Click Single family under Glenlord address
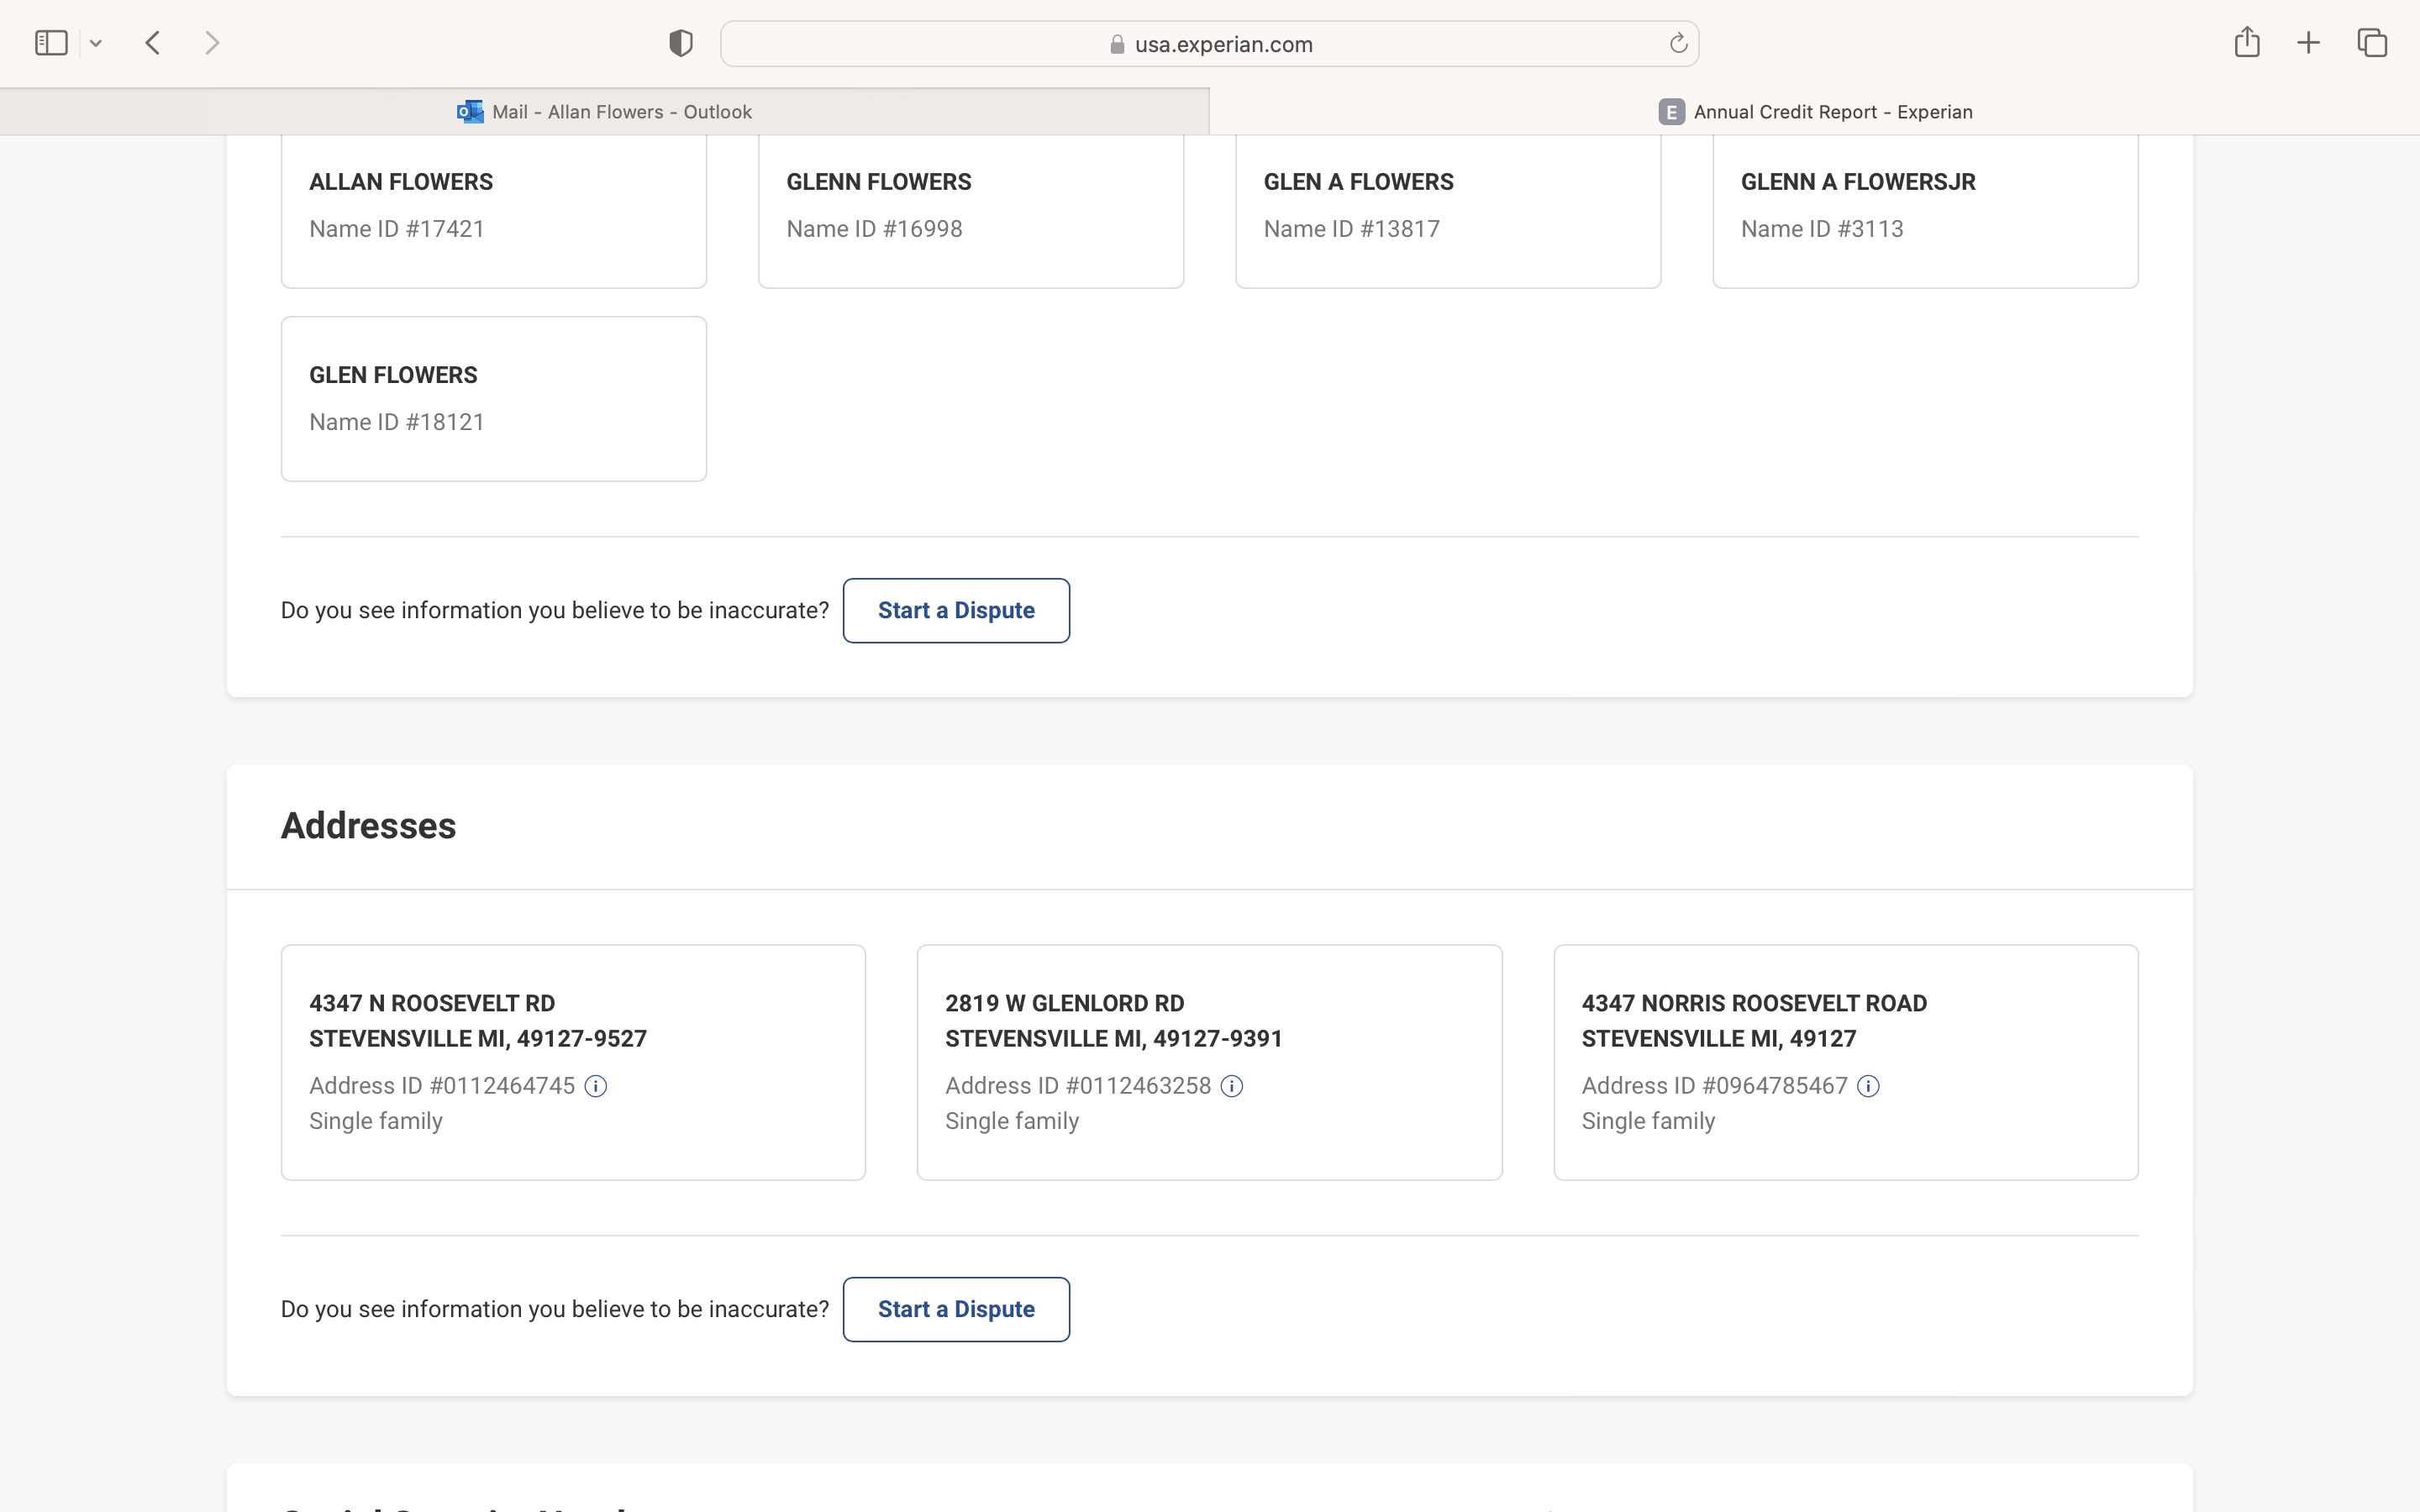This screenshot has width=2420, height=1512. pos(1012,1121)
